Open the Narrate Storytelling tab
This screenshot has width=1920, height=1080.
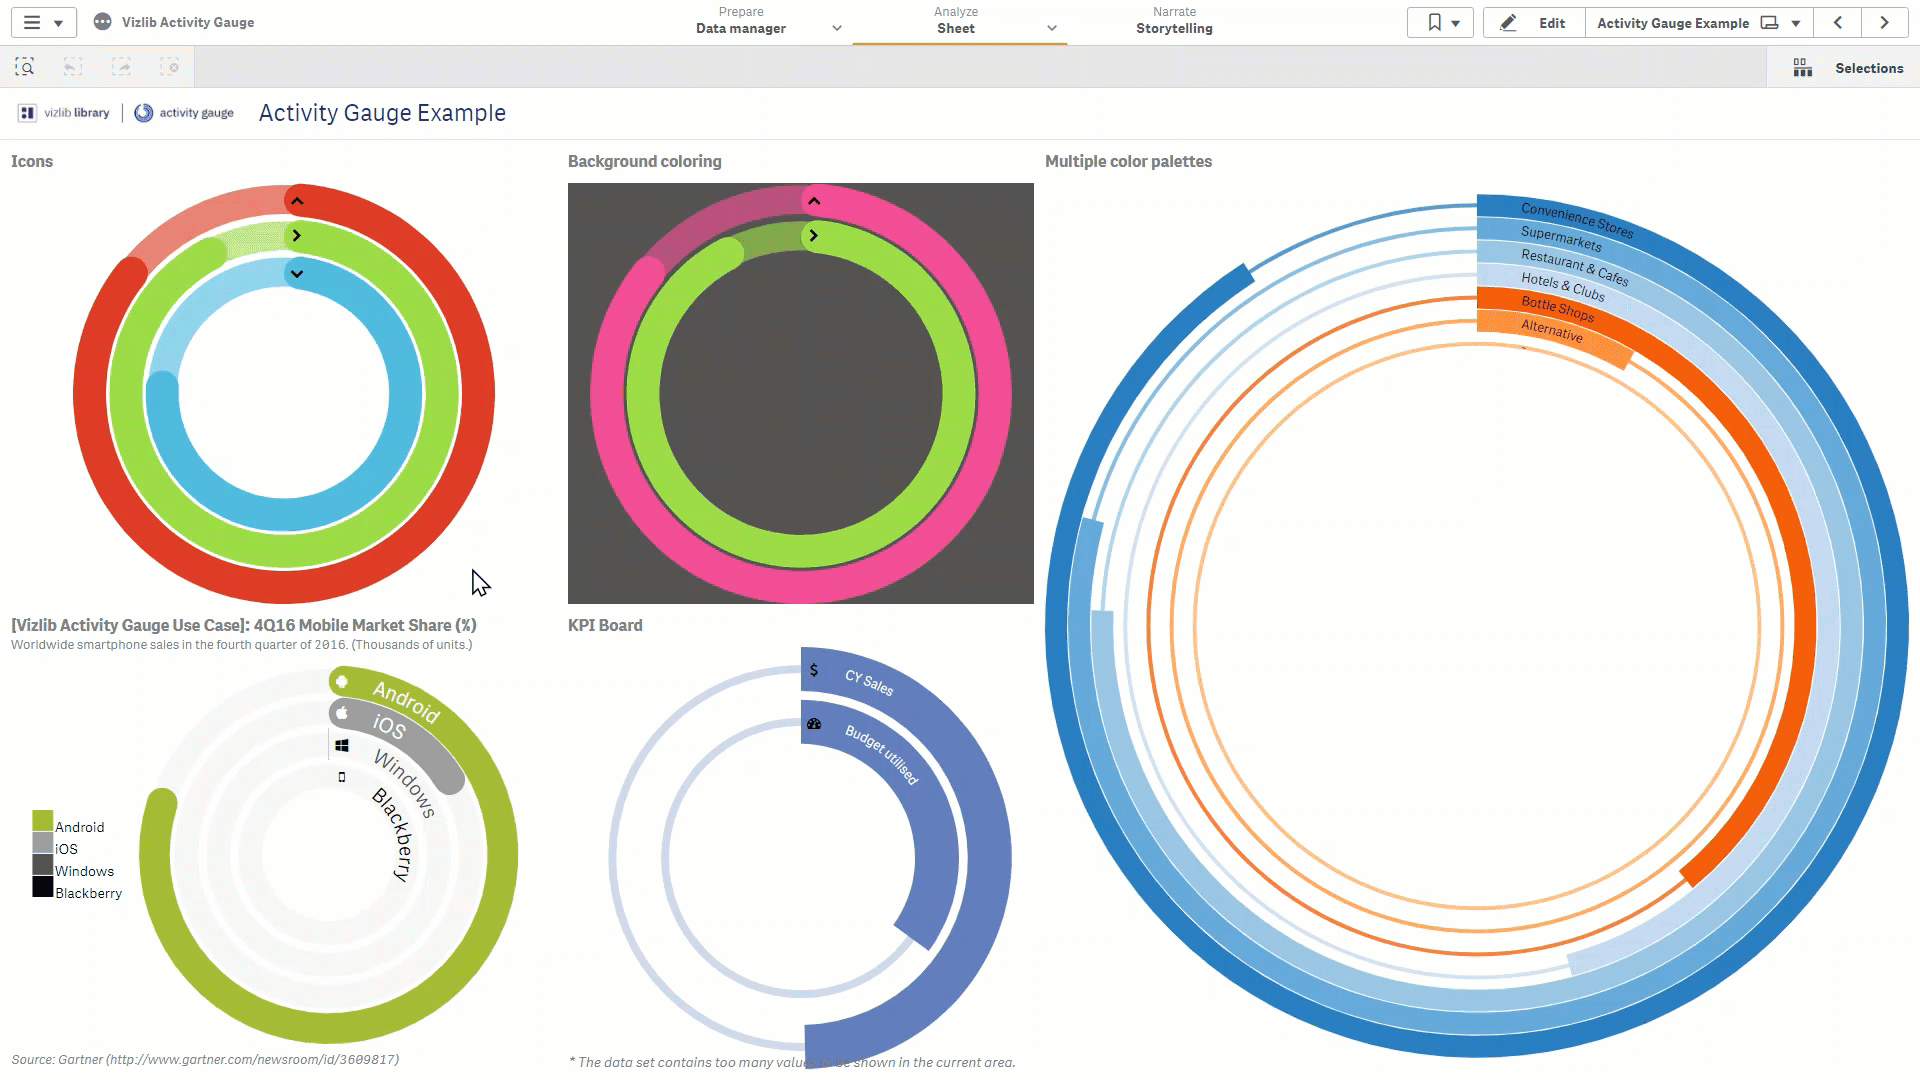(1174, 21)
